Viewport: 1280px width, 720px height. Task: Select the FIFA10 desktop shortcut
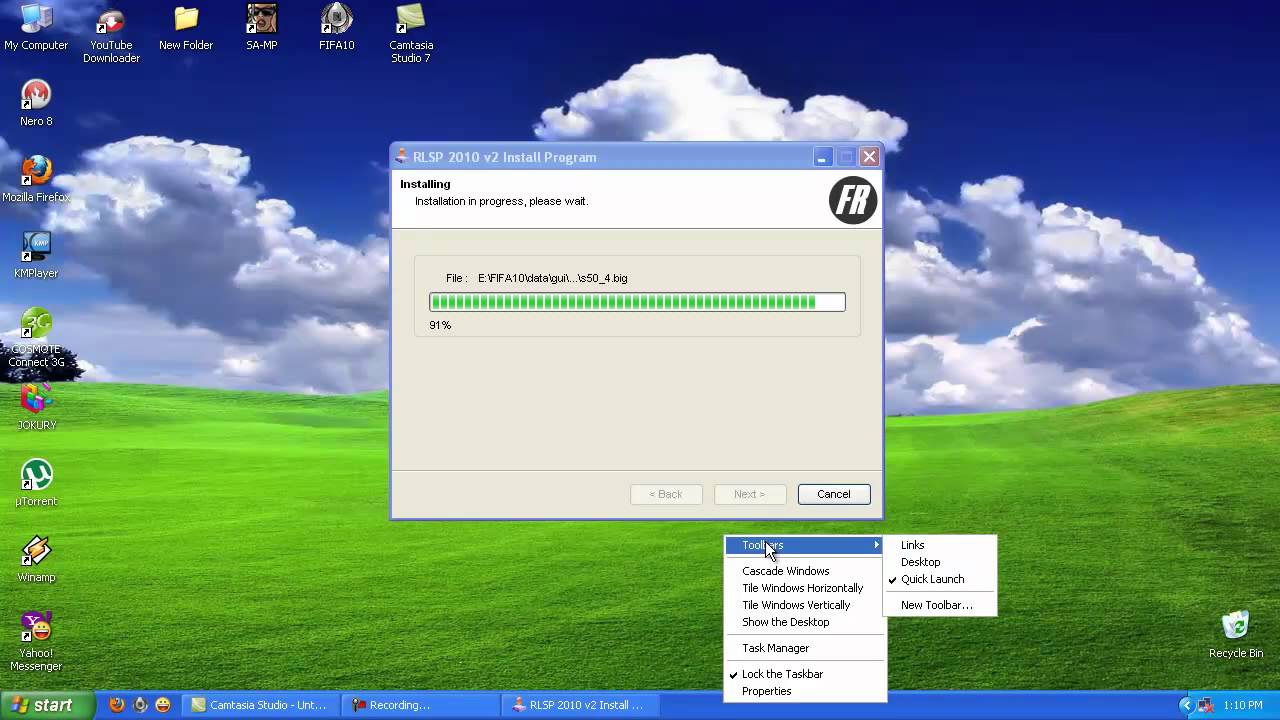pos(337,27)
